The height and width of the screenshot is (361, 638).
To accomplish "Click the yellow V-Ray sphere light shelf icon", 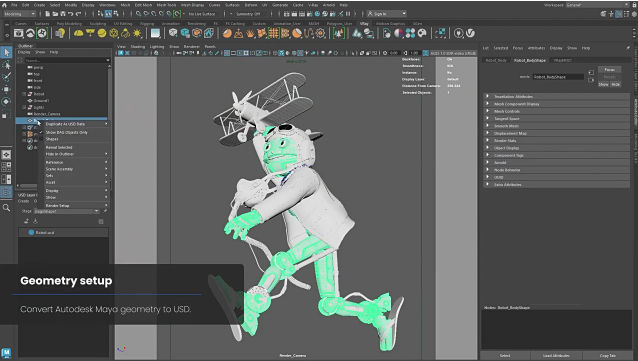I will tap(102, 33).
